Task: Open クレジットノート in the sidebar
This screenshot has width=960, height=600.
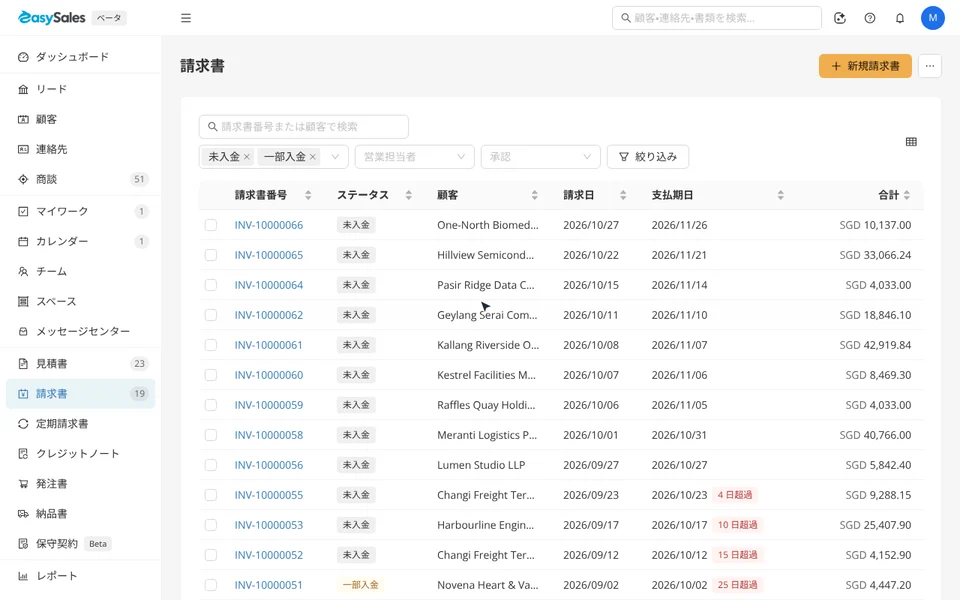Action: tap(80, 454)
